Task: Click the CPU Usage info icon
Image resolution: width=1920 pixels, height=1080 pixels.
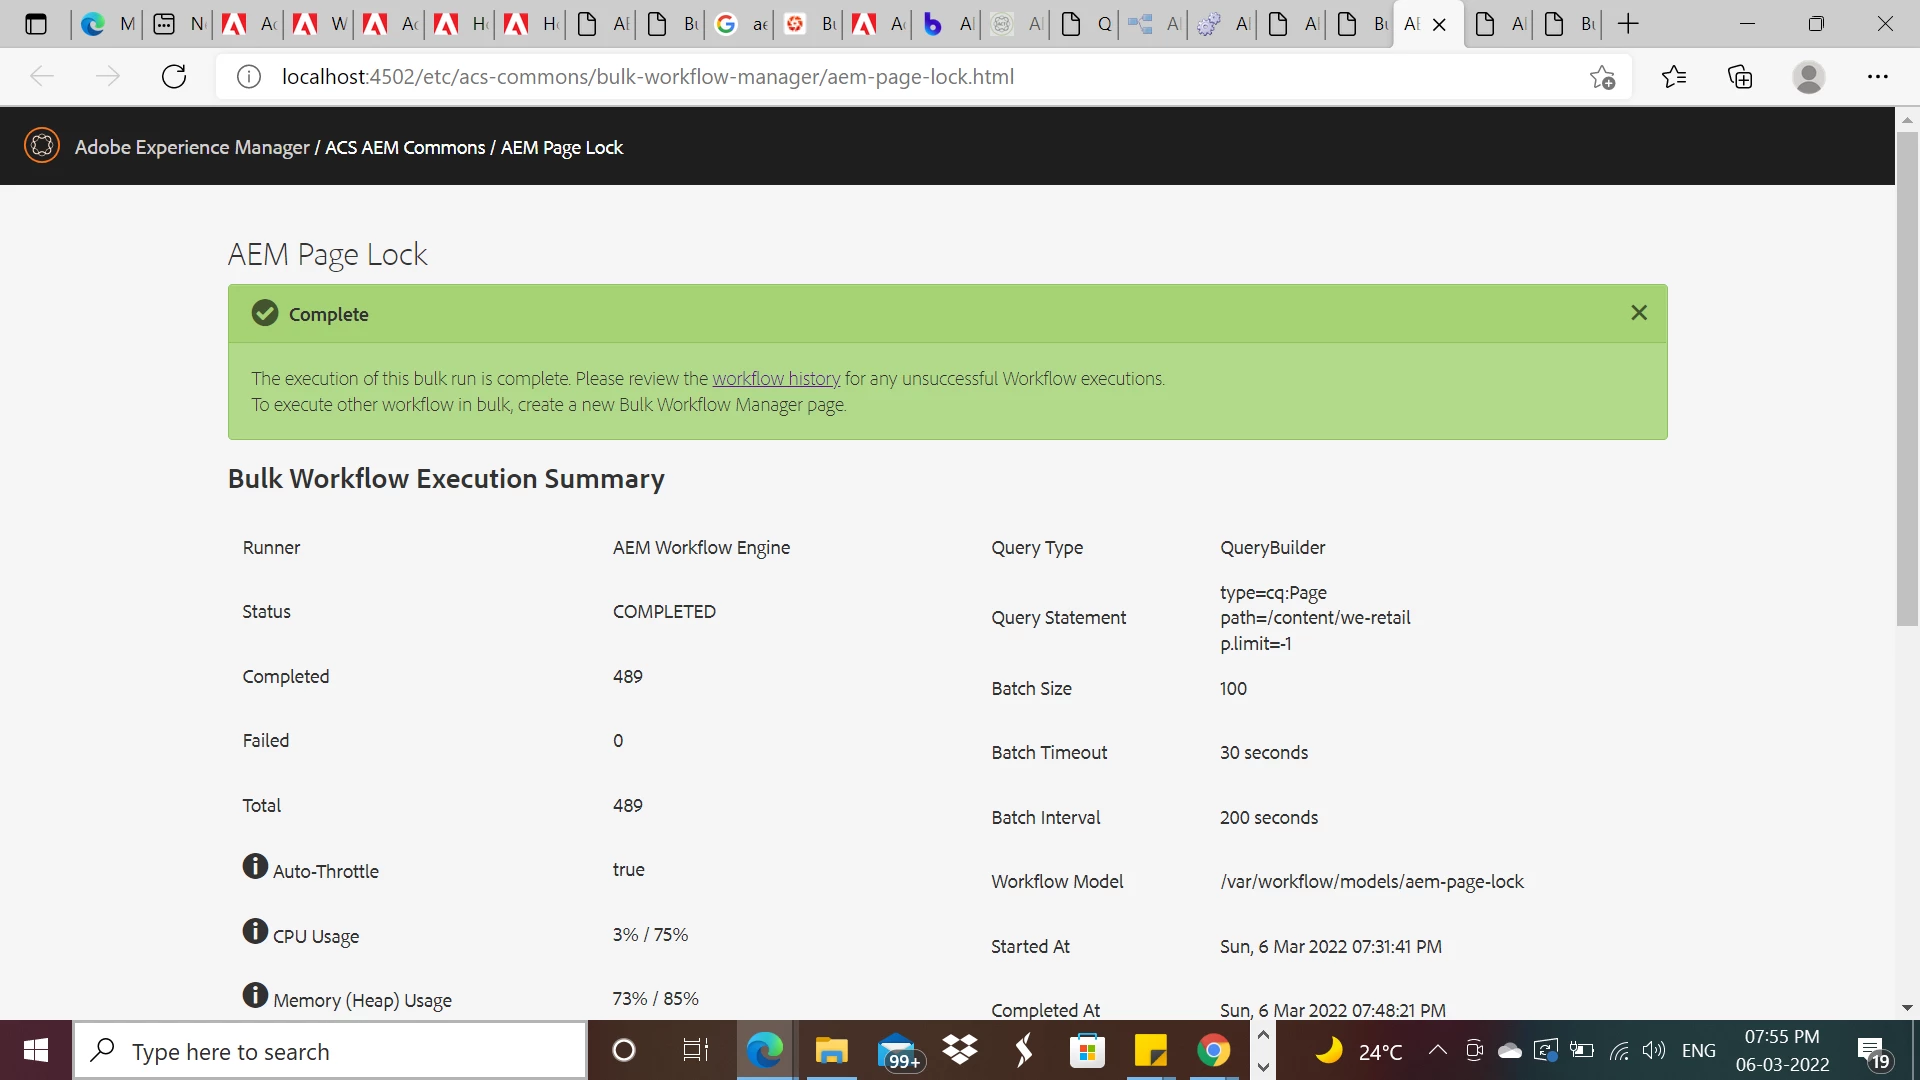Action: click(x=255, y=931)
